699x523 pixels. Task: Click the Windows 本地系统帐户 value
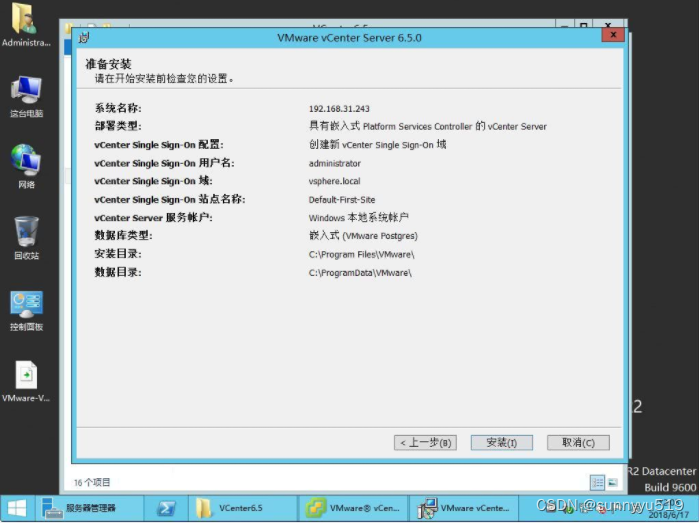[x=358, y=218]
